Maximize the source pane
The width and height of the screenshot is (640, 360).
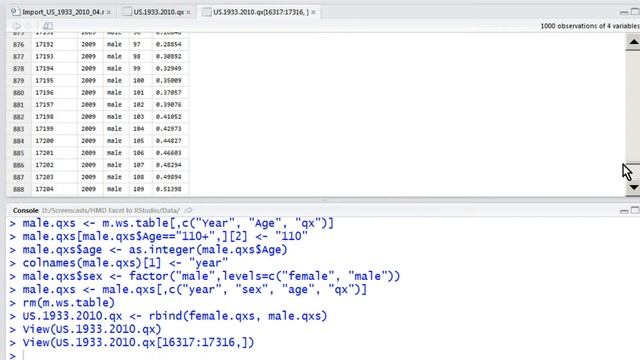635,12
